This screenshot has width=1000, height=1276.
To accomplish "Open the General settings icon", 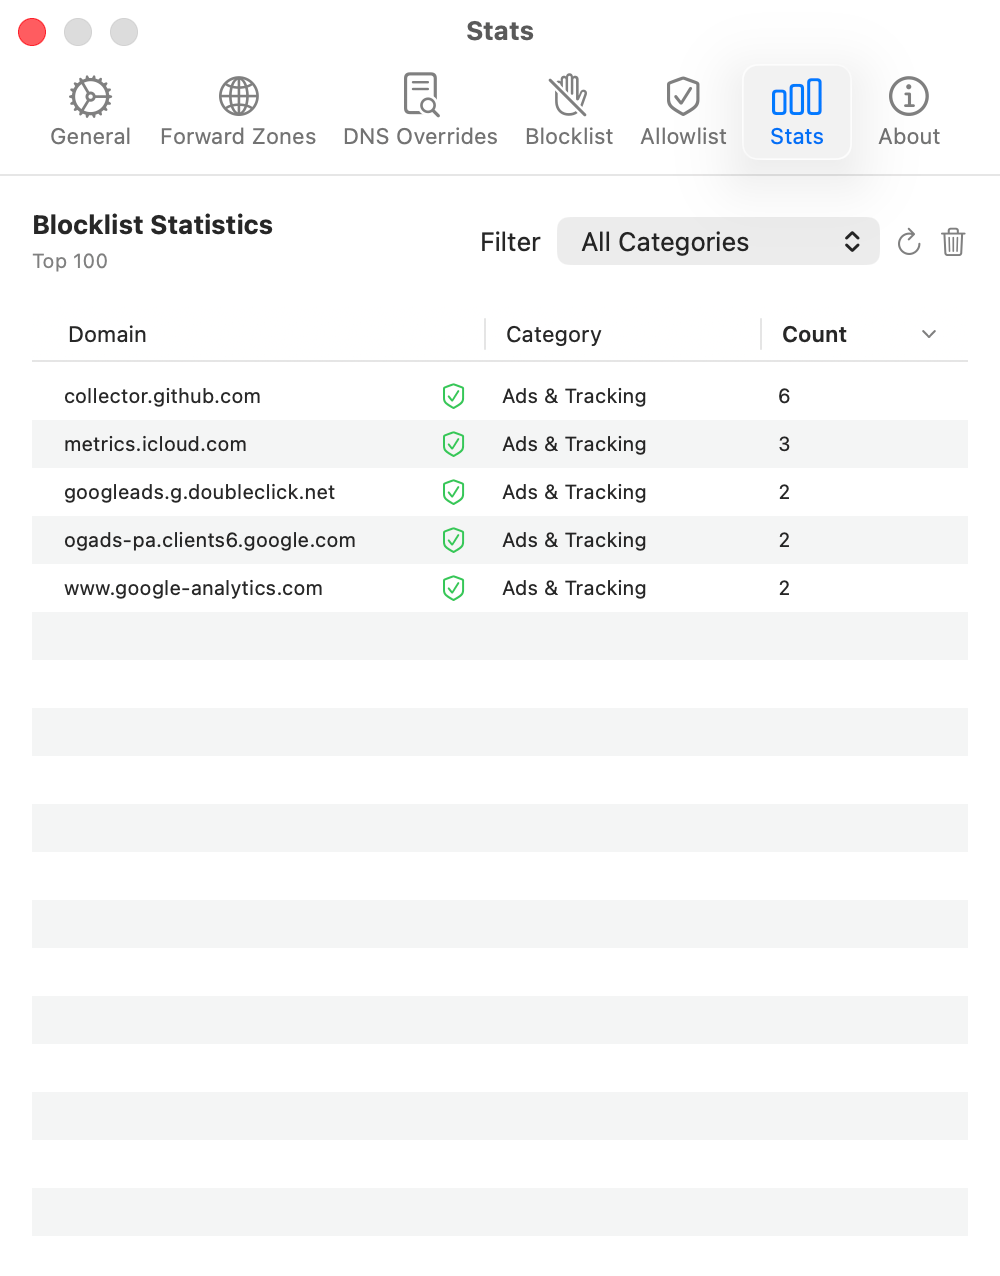I will pyautogui.click(x=89, y=96).
